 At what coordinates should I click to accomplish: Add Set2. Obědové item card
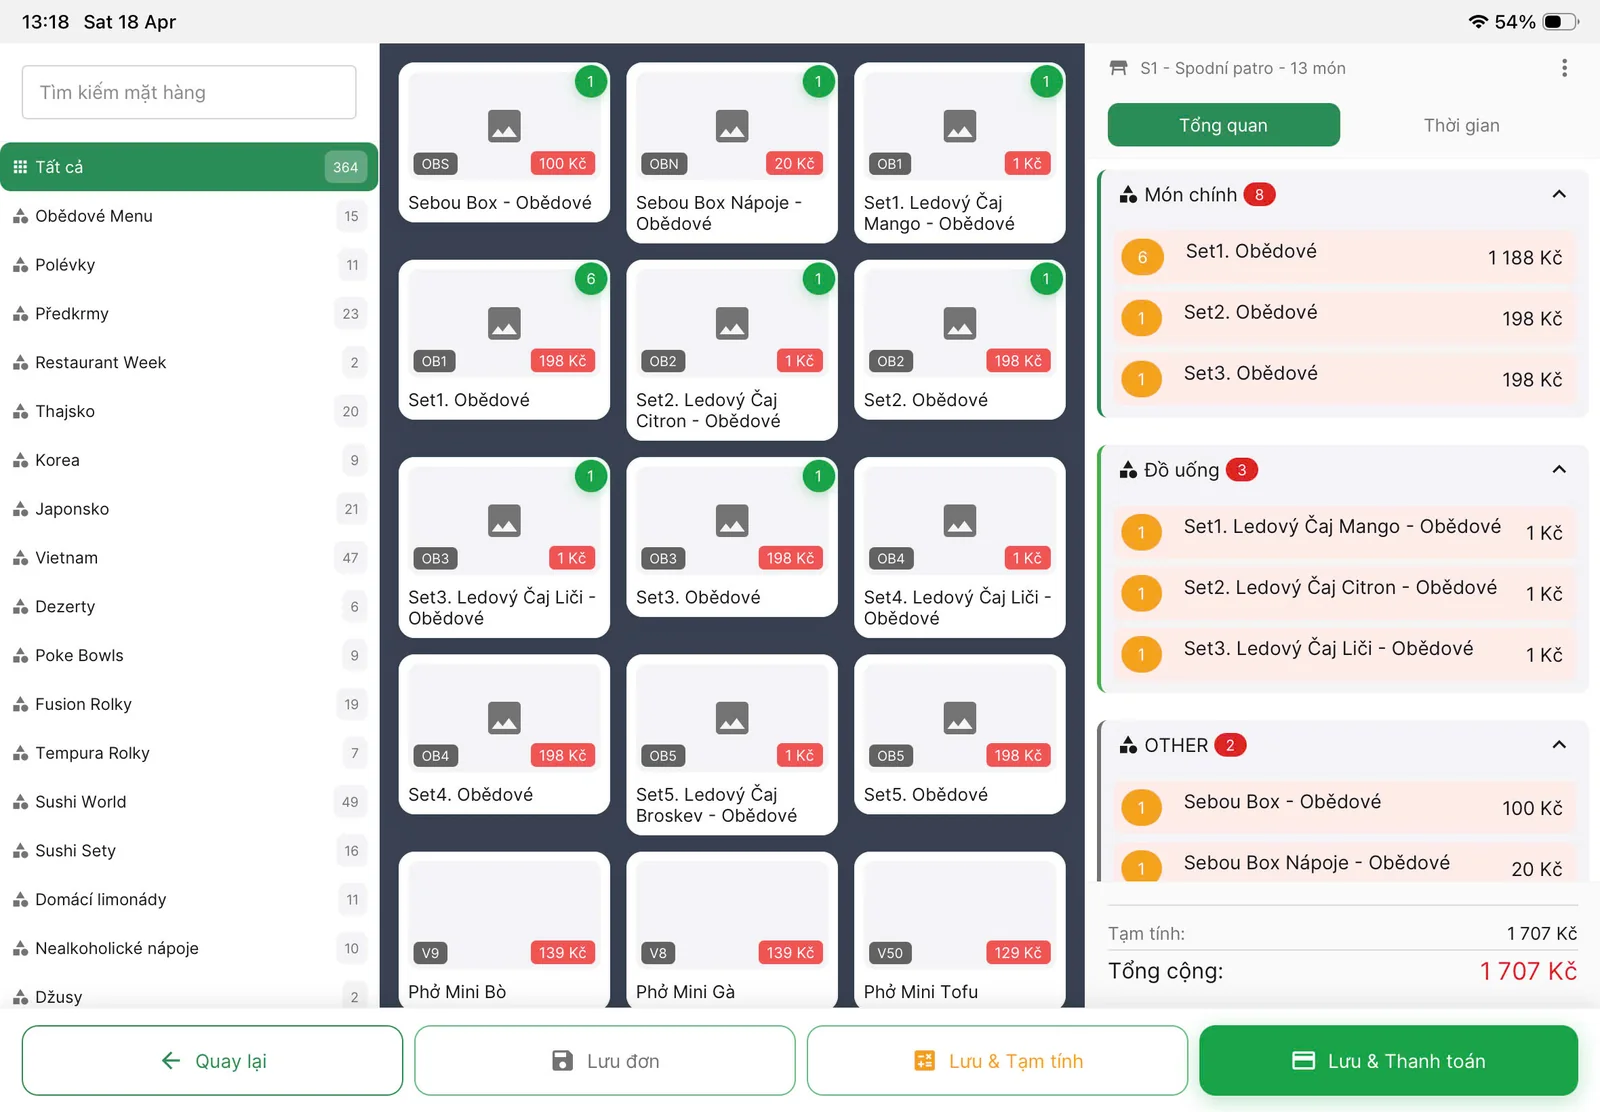(960, 340)
